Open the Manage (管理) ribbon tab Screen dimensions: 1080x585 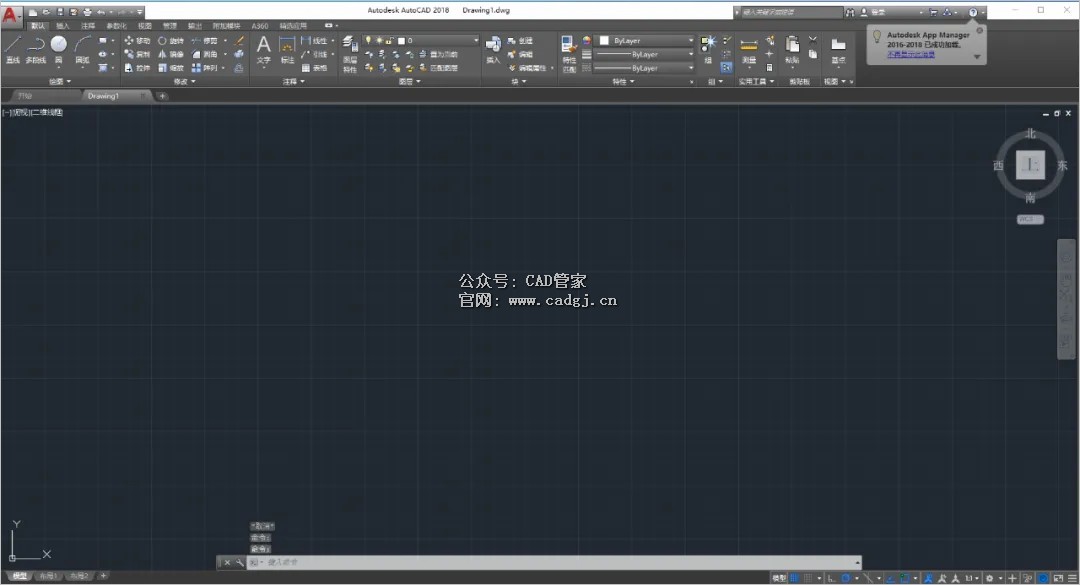[169, 26]
